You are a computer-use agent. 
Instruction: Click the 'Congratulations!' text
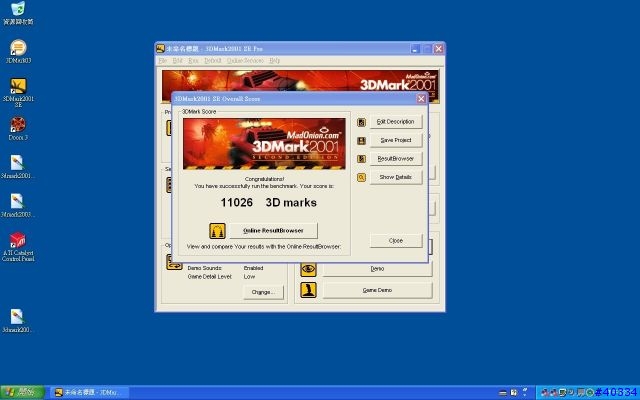[x=264, y=179]
